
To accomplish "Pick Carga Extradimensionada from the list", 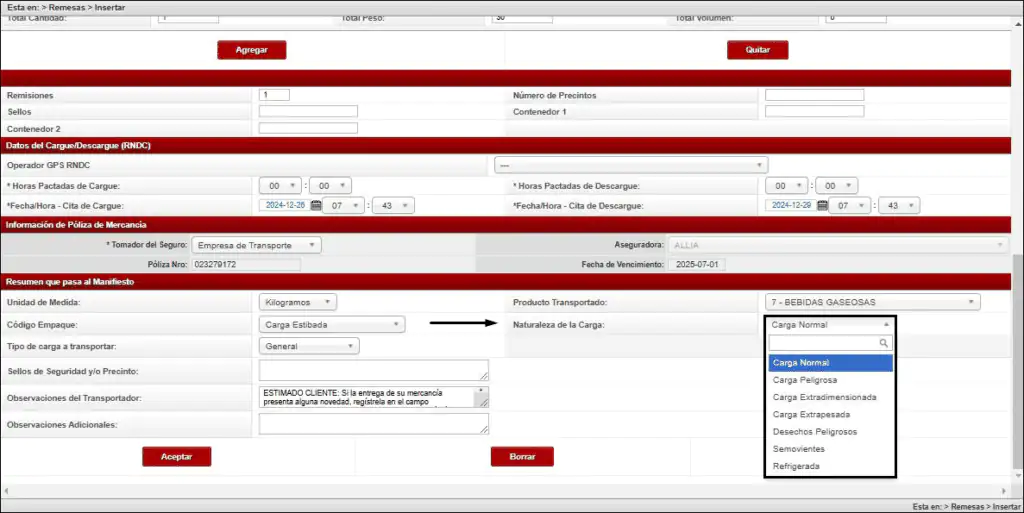I will [824, 397].
